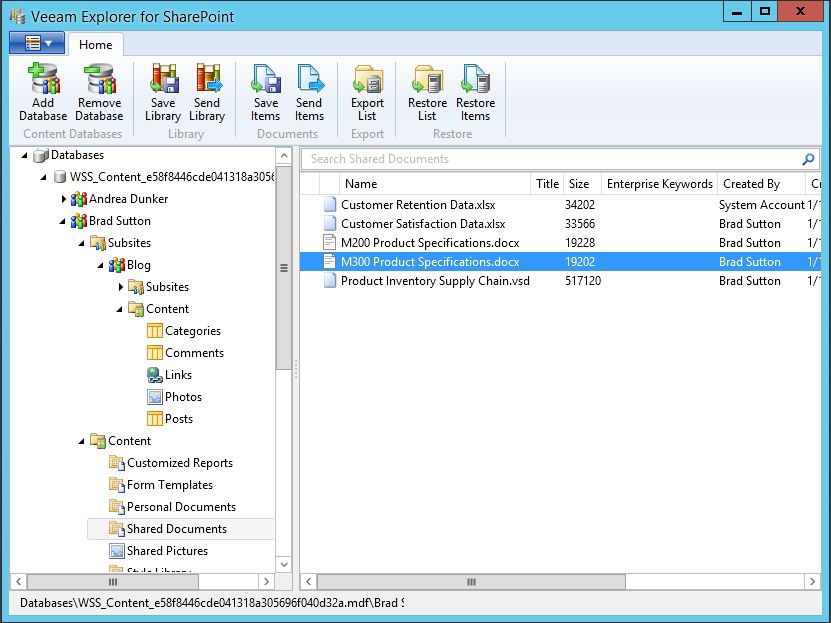Collapse the Brad Sutton site
The height and width of the screenshot is (623, 831).
click(63, 221)
